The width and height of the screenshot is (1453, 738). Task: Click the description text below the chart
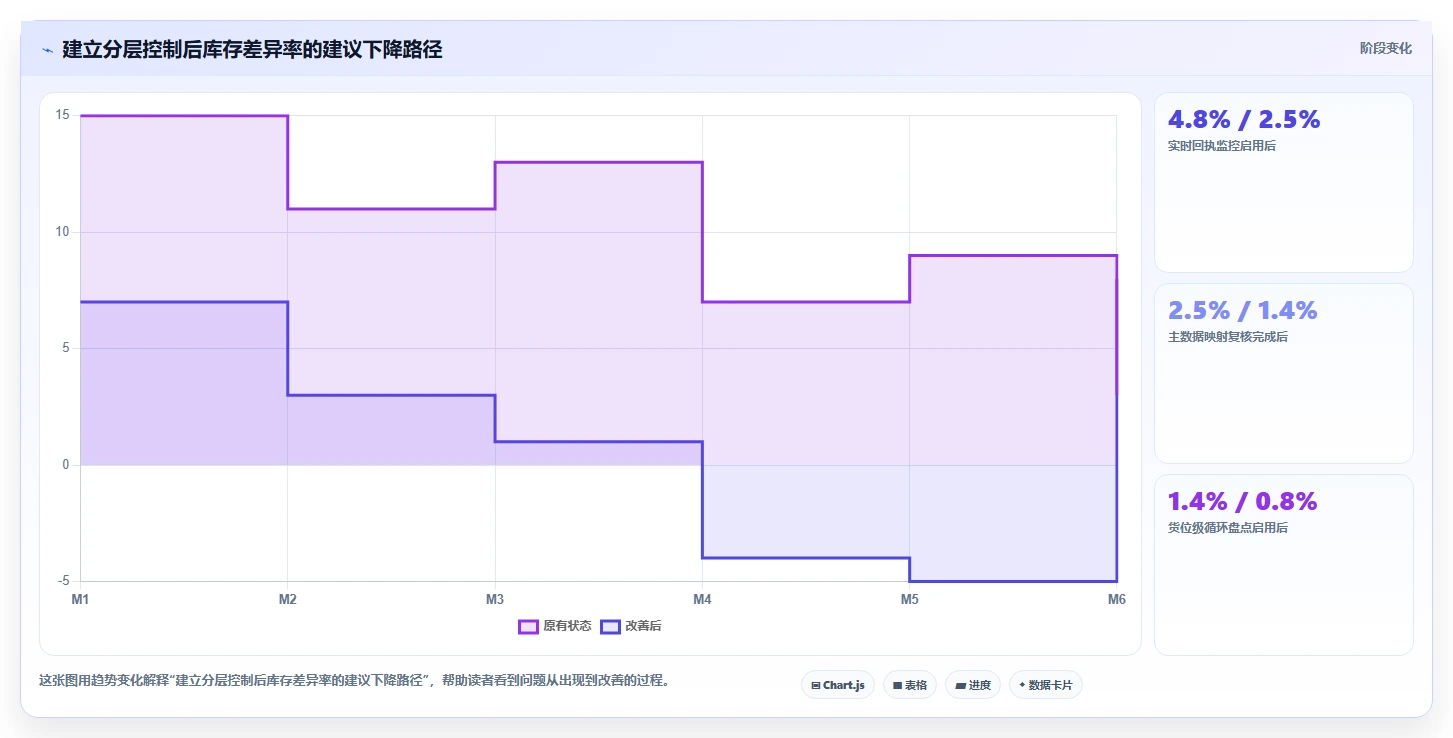[354, 680]
